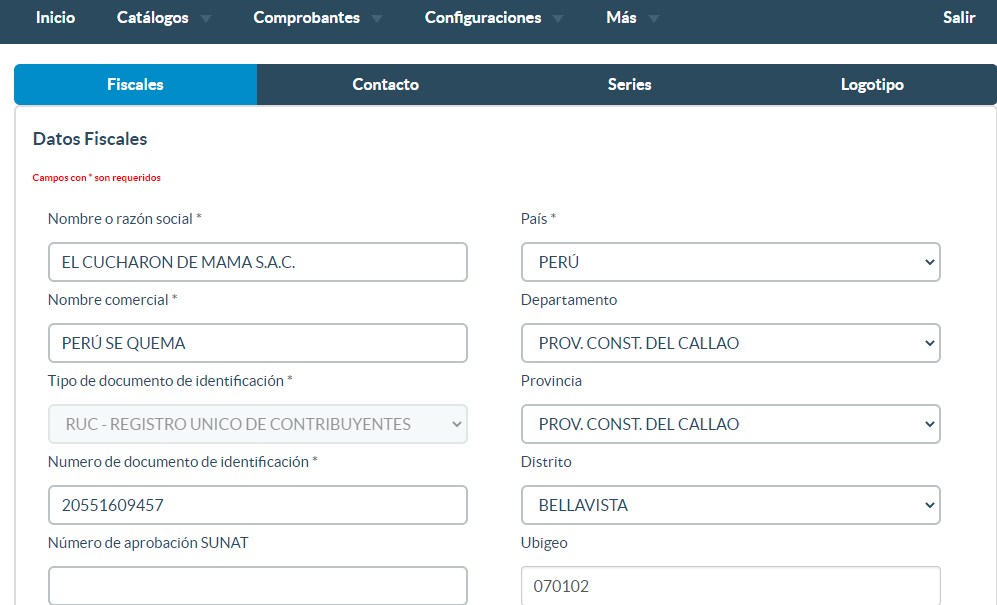Viewport: 997px width, 605px height.
Task: Open the Provincia dropdown
Action: coord(731,424)
